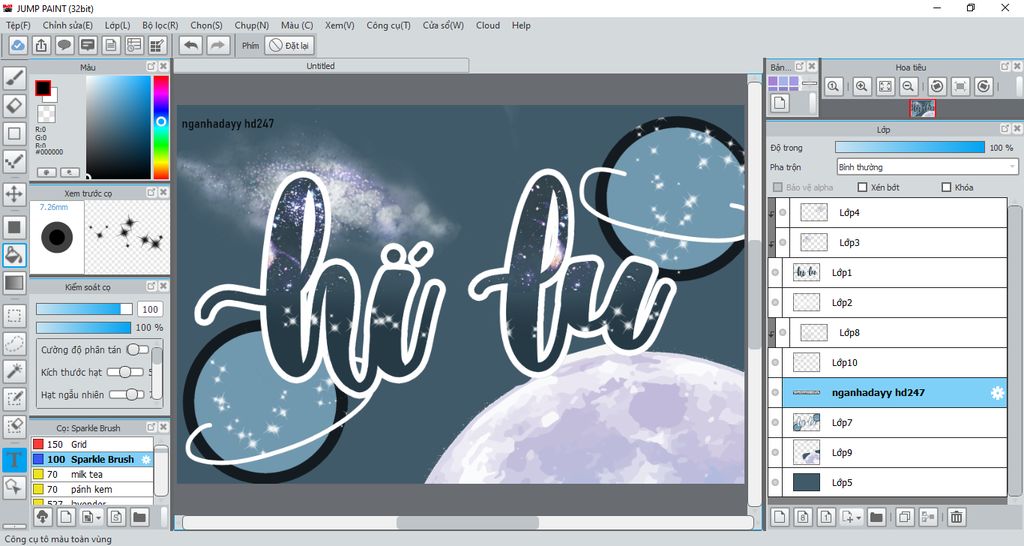
Task: Click the Redo arrow in toolbar
Action: click(218, 45)
